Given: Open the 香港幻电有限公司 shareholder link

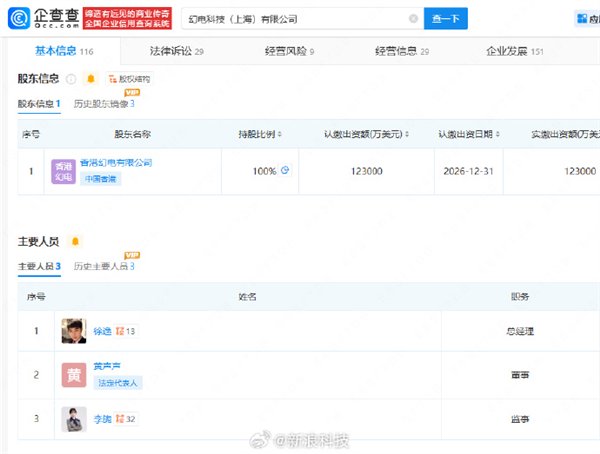Looking at the screenshot, I should coord(116,163).
